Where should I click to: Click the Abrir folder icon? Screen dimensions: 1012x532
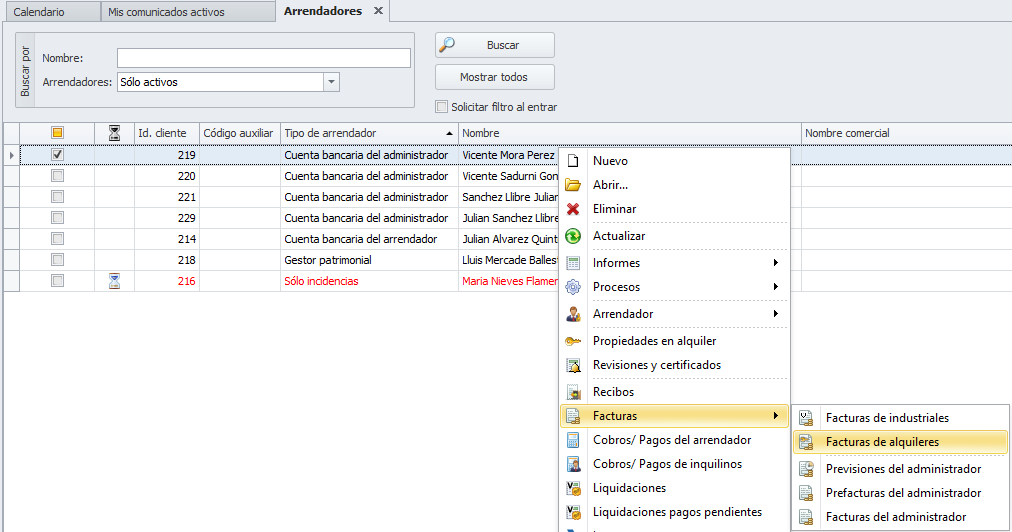point(572,185)
